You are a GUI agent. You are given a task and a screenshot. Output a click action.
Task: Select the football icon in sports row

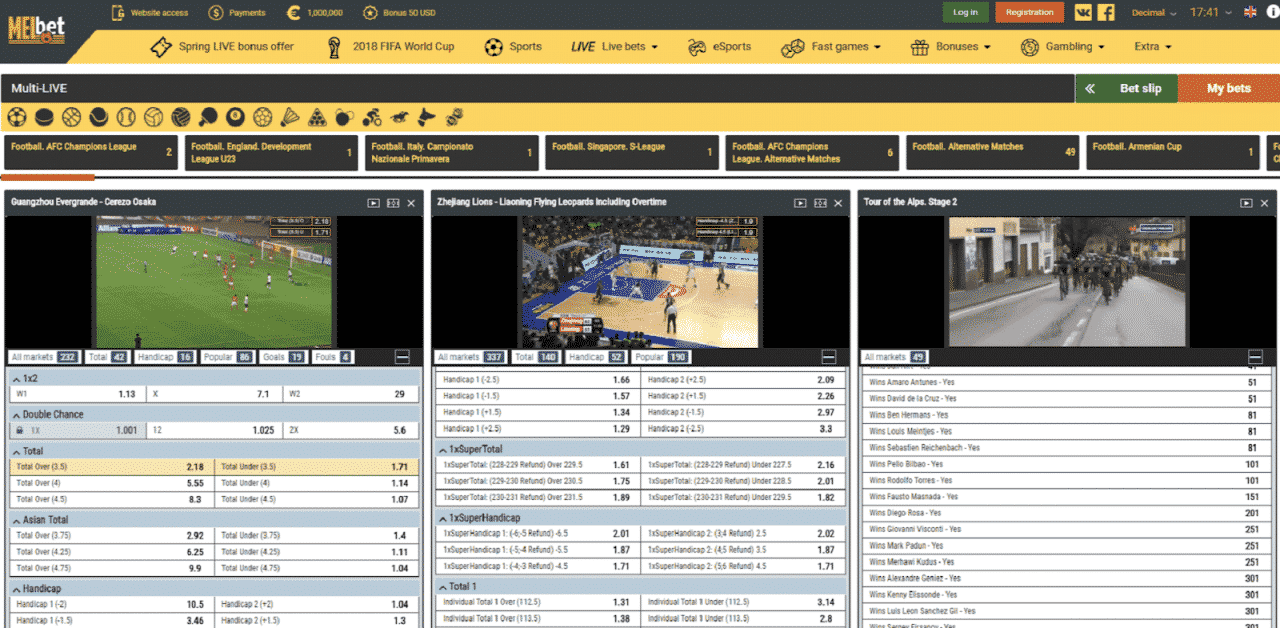(x=17, y=117)
